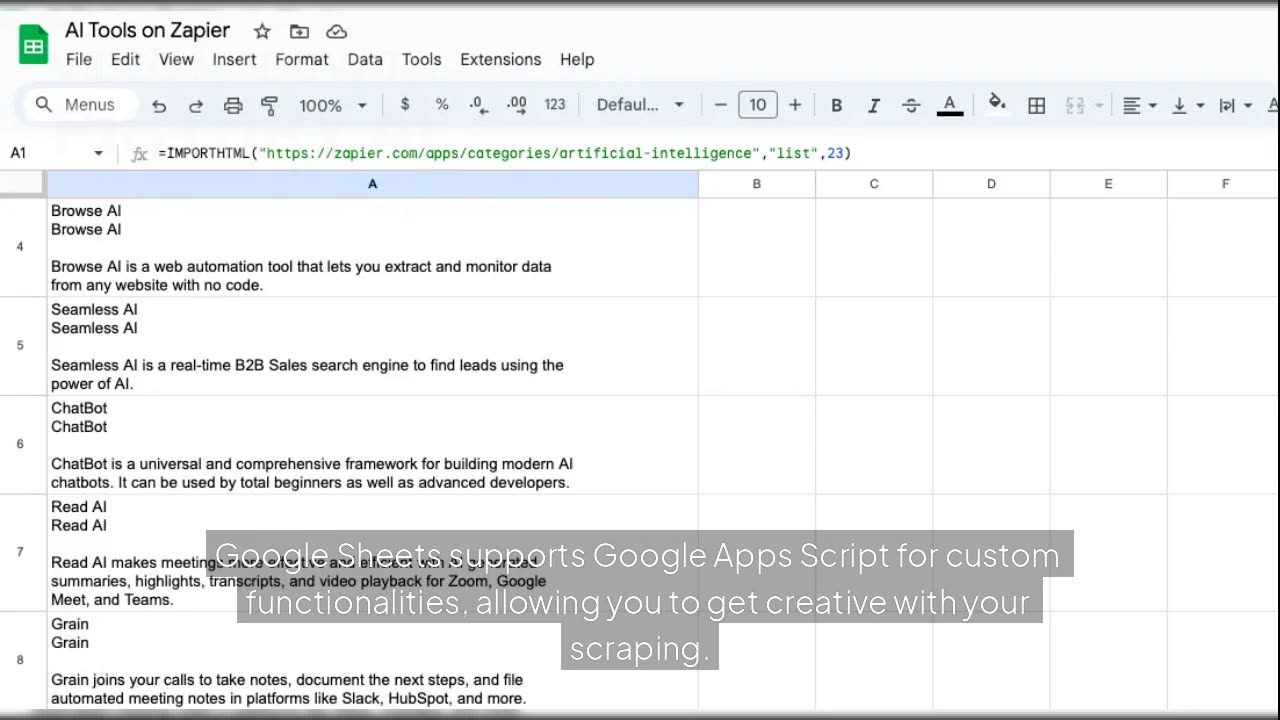Edit the font size field showing 10
Screen dimensions: 1280x720
pos(758,104)
